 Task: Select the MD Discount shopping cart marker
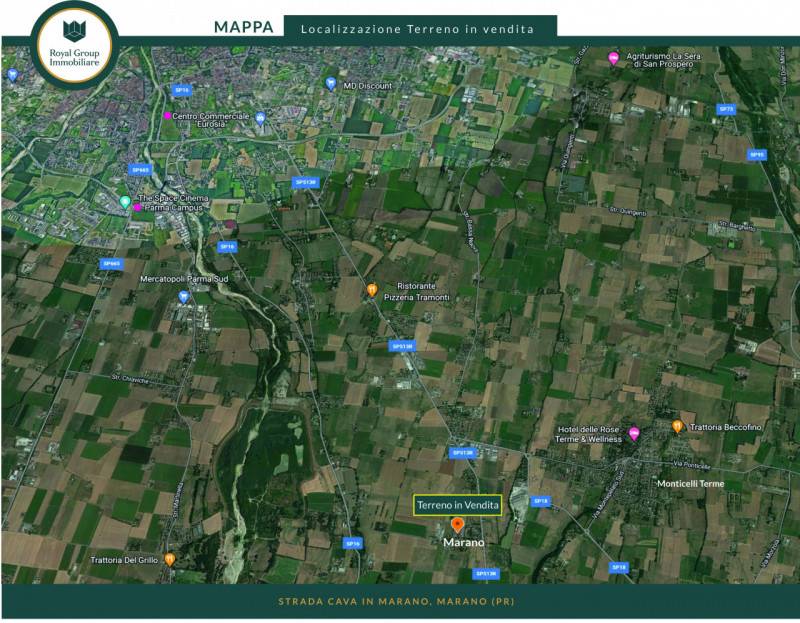pos(331,84)
